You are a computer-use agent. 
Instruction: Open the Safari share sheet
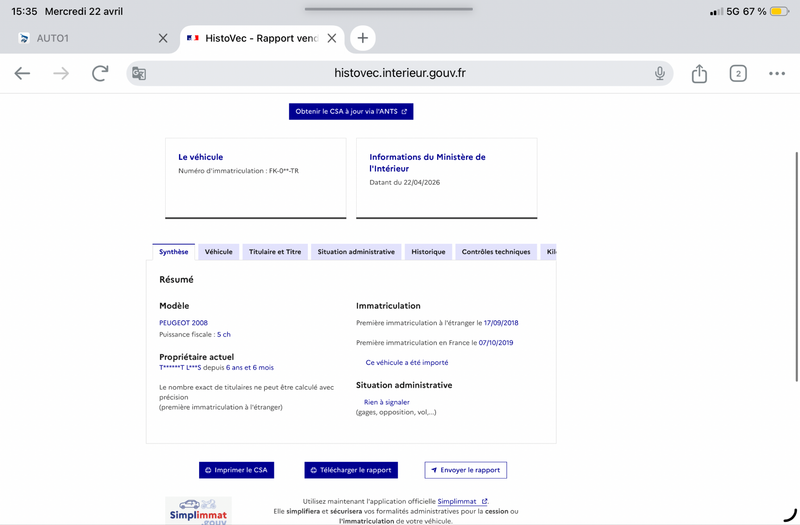pos(699,73)
